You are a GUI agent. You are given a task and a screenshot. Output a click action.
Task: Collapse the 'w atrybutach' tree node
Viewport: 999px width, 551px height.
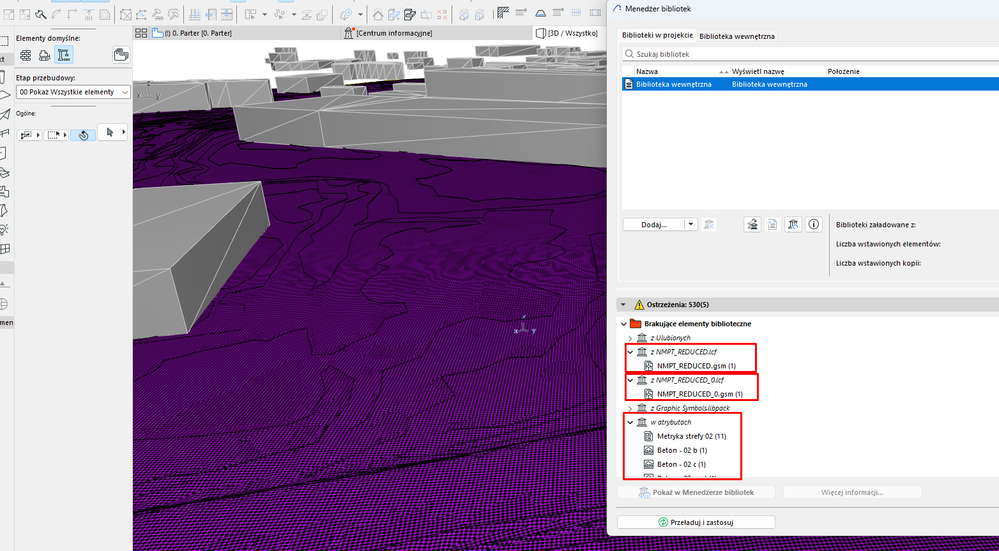point(630,422)
